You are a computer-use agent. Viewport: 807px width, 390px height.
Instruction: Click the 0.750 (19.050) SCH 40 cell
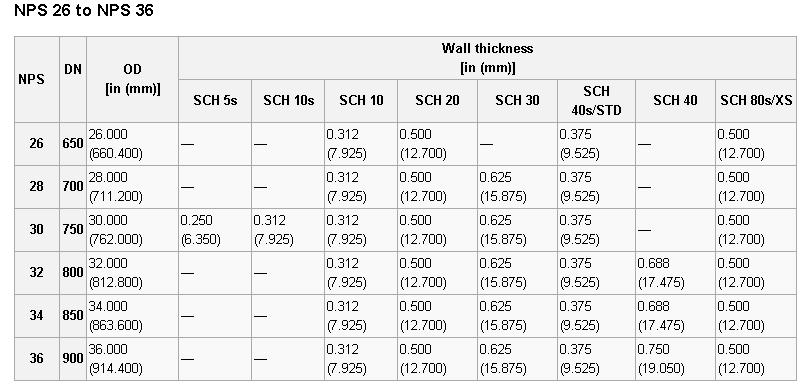pyautogui.click(x=675, y=359)
